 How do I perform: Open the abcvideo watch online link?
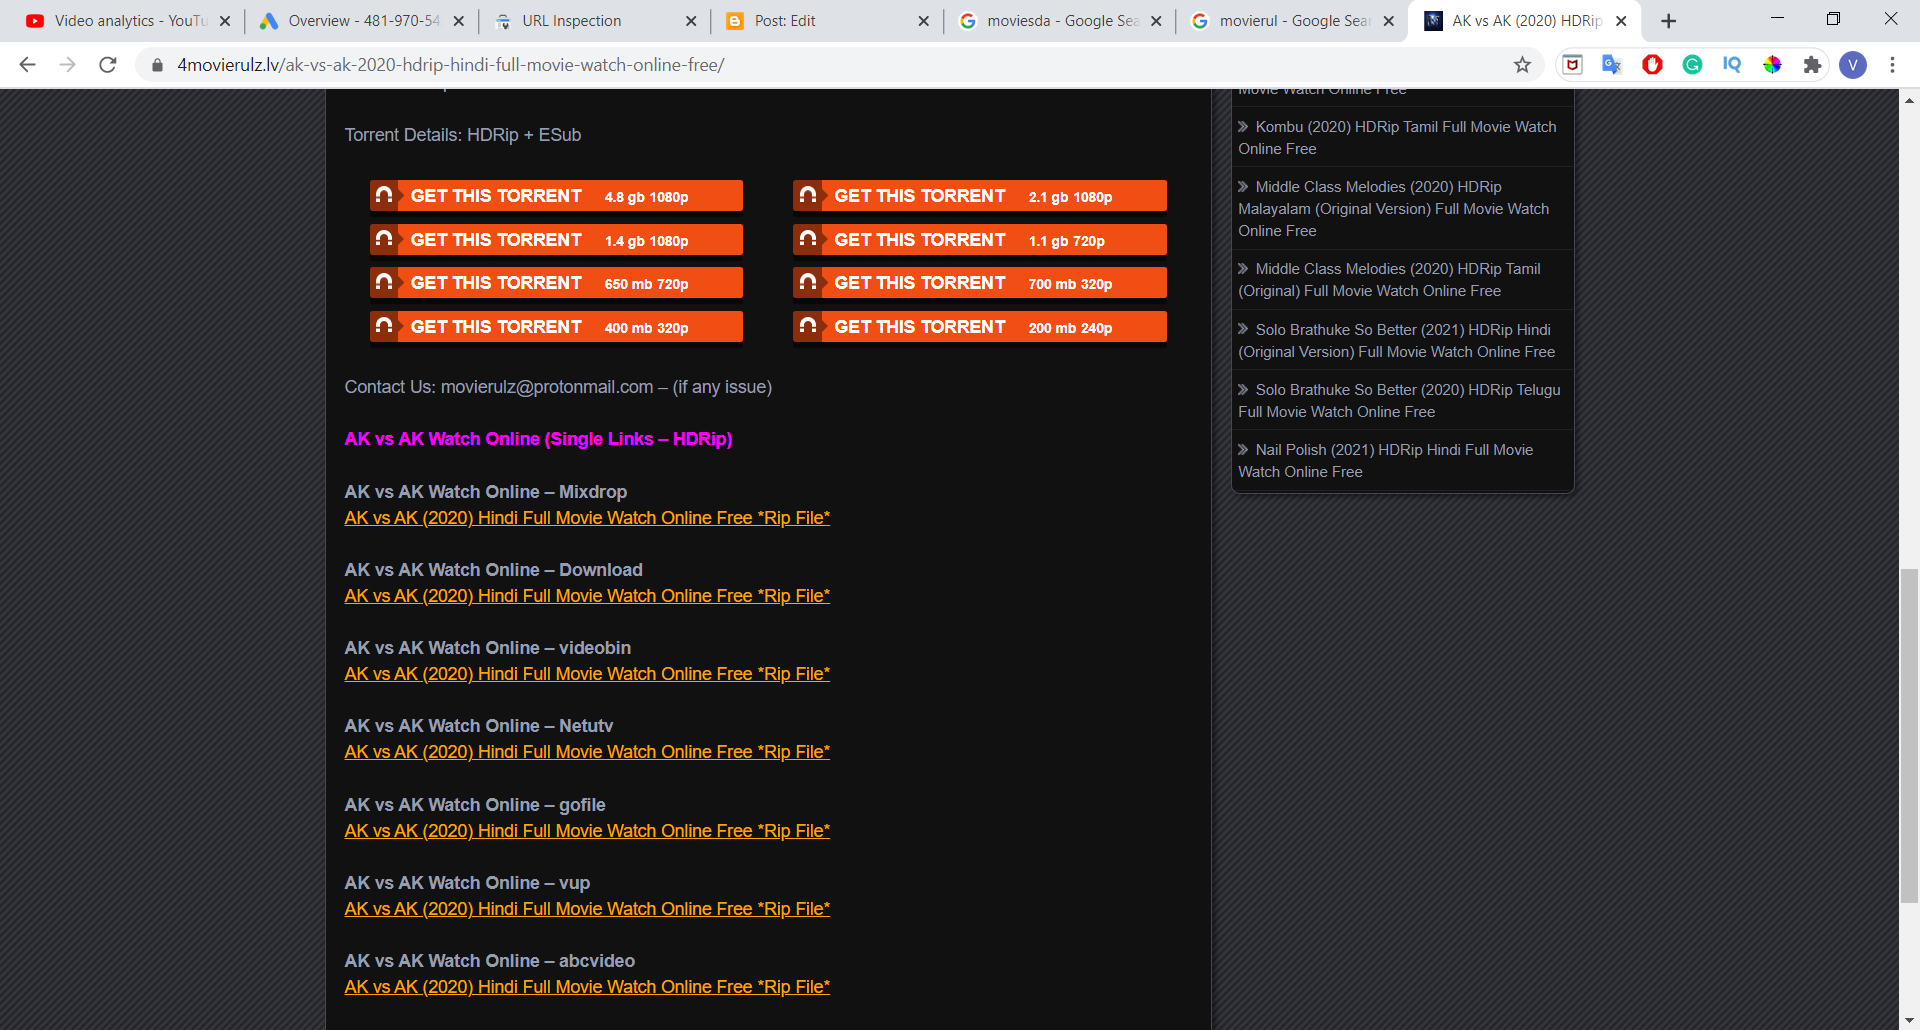[587, 987]
